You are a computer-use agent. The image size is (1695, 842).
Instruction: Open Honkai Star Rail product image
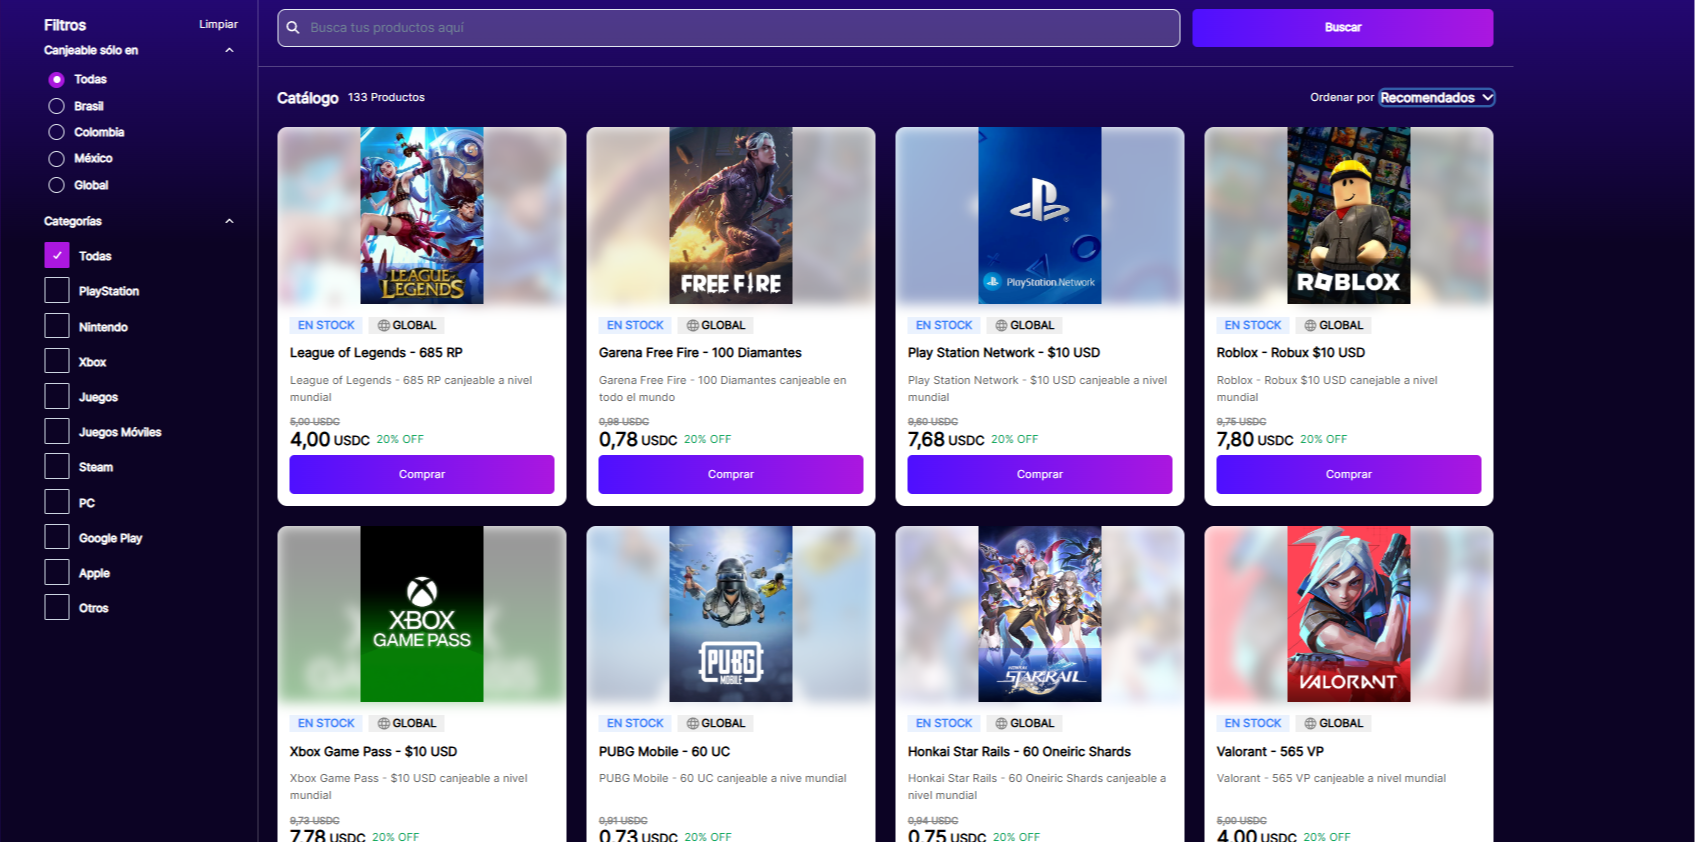[1040, 614]
